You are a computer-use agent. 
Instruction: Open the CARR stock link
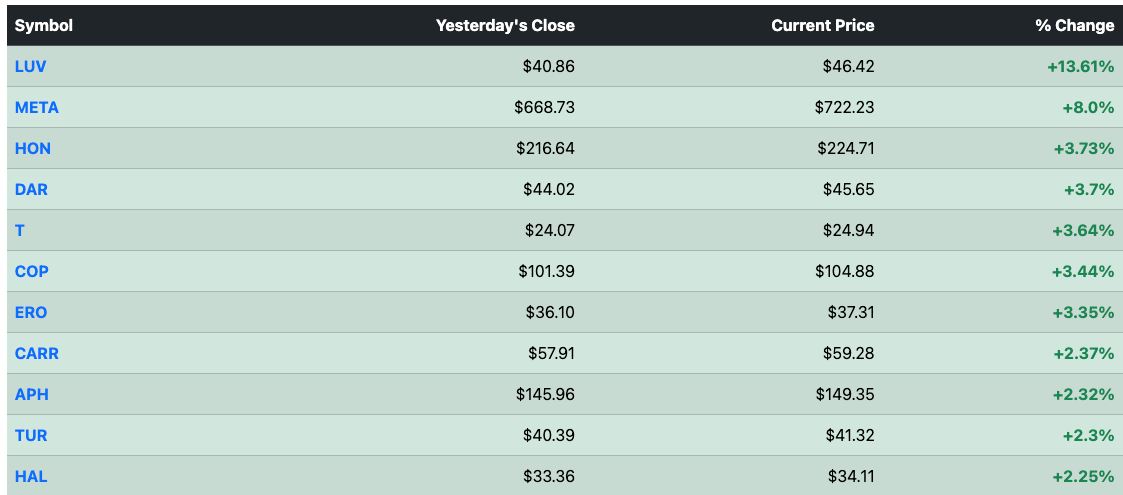37,353
